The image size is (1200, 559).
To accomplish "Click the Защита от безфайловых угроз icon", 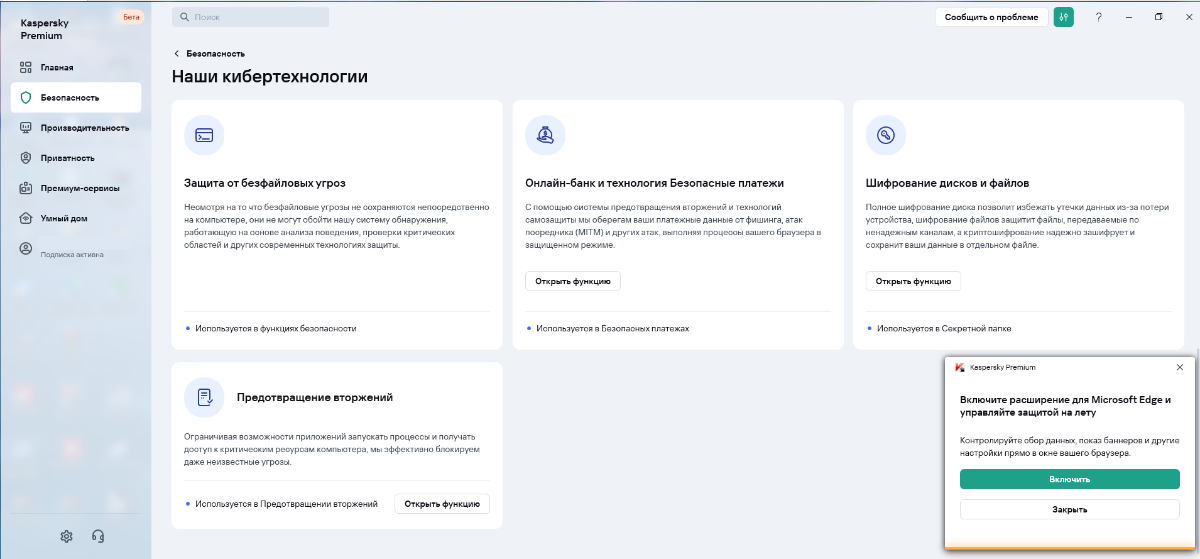I will pyautogui.click(x=204, y=135).
